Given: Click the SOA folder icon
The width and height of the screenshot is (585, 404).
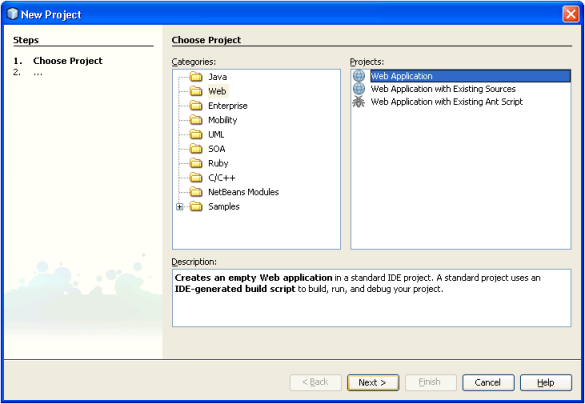Looking at the screenshot, I should (x=196, y=149).
